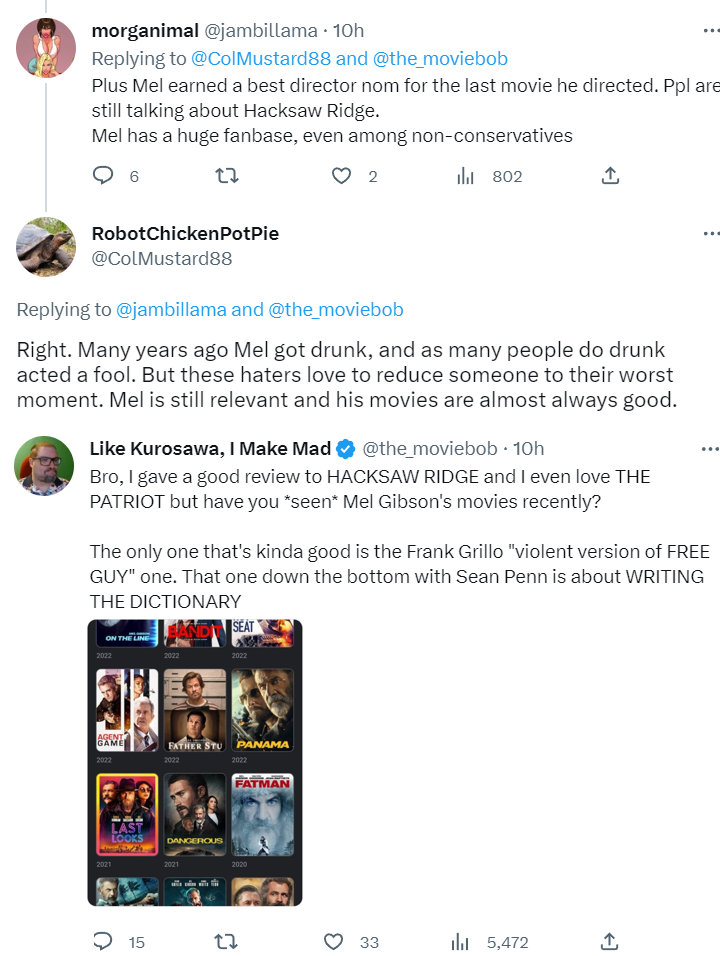The image size is (720, 956).
Task: Like morganimal's tweet
Action: [342, 176]
